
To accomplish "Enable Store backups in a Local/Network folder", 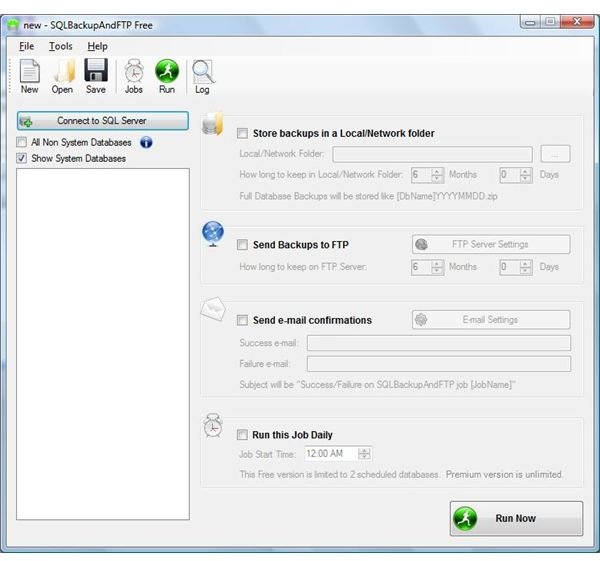I will tap(242, 134).
